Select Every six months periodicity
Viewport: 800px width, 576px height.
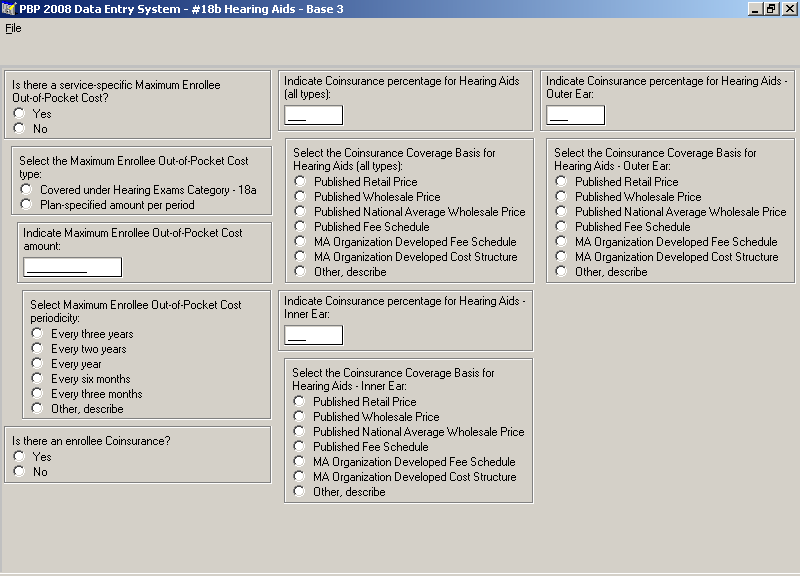(x=37, y=378)
